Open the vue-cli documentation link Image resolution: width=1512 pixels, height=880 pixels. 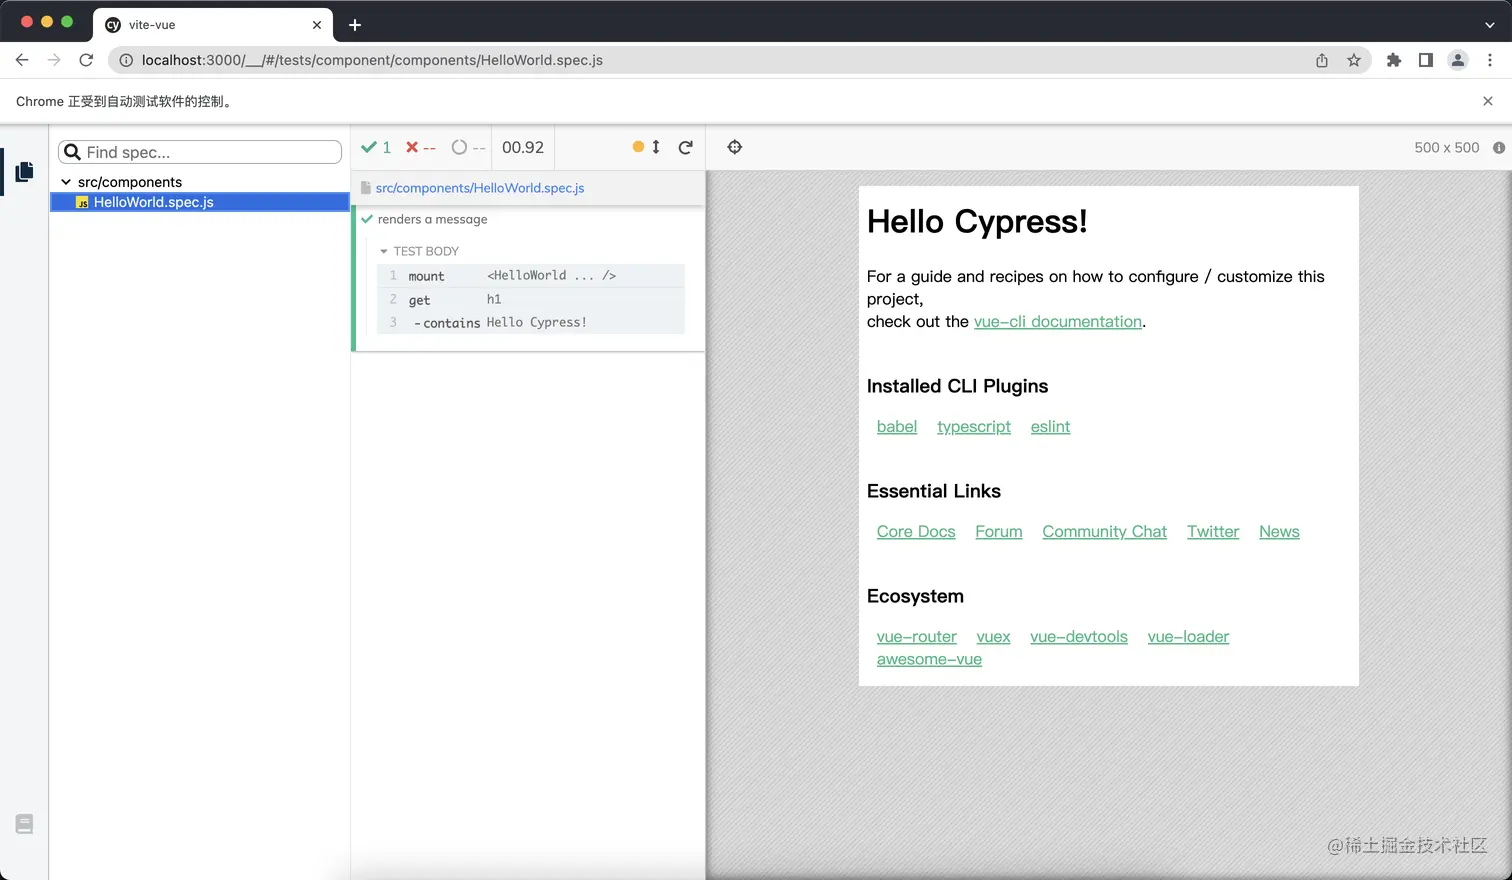tap(1058, 321)
